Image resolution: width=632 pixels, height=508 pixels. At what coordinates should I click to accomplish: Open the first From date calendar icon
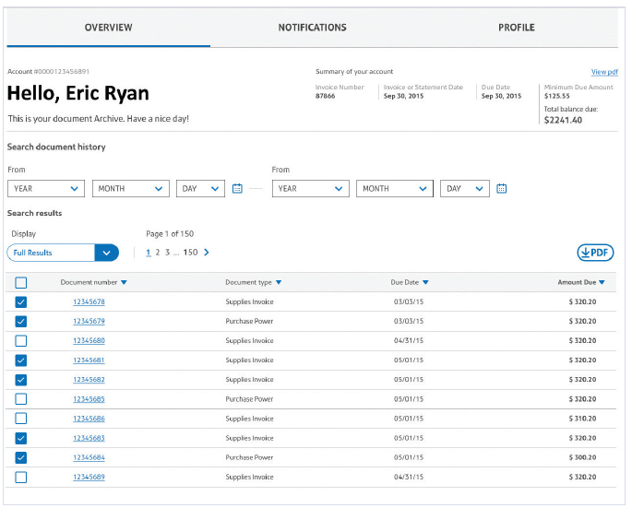click(238, 188)
